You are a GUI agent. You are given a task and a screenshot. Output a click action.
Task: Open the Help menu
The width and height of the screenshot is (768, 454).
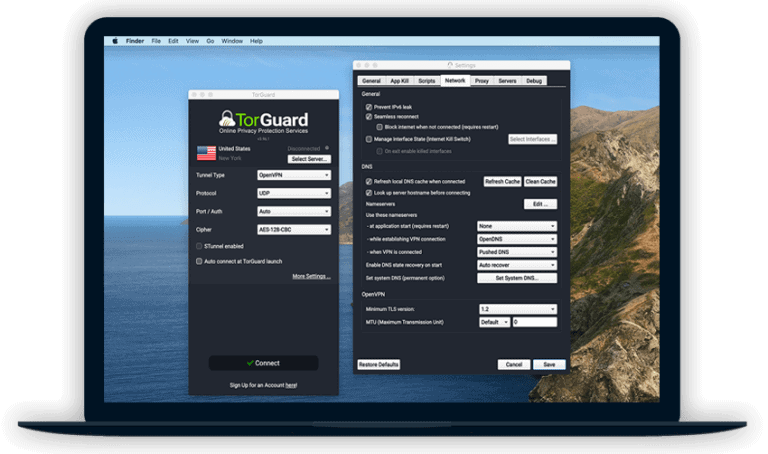(257, 41)
